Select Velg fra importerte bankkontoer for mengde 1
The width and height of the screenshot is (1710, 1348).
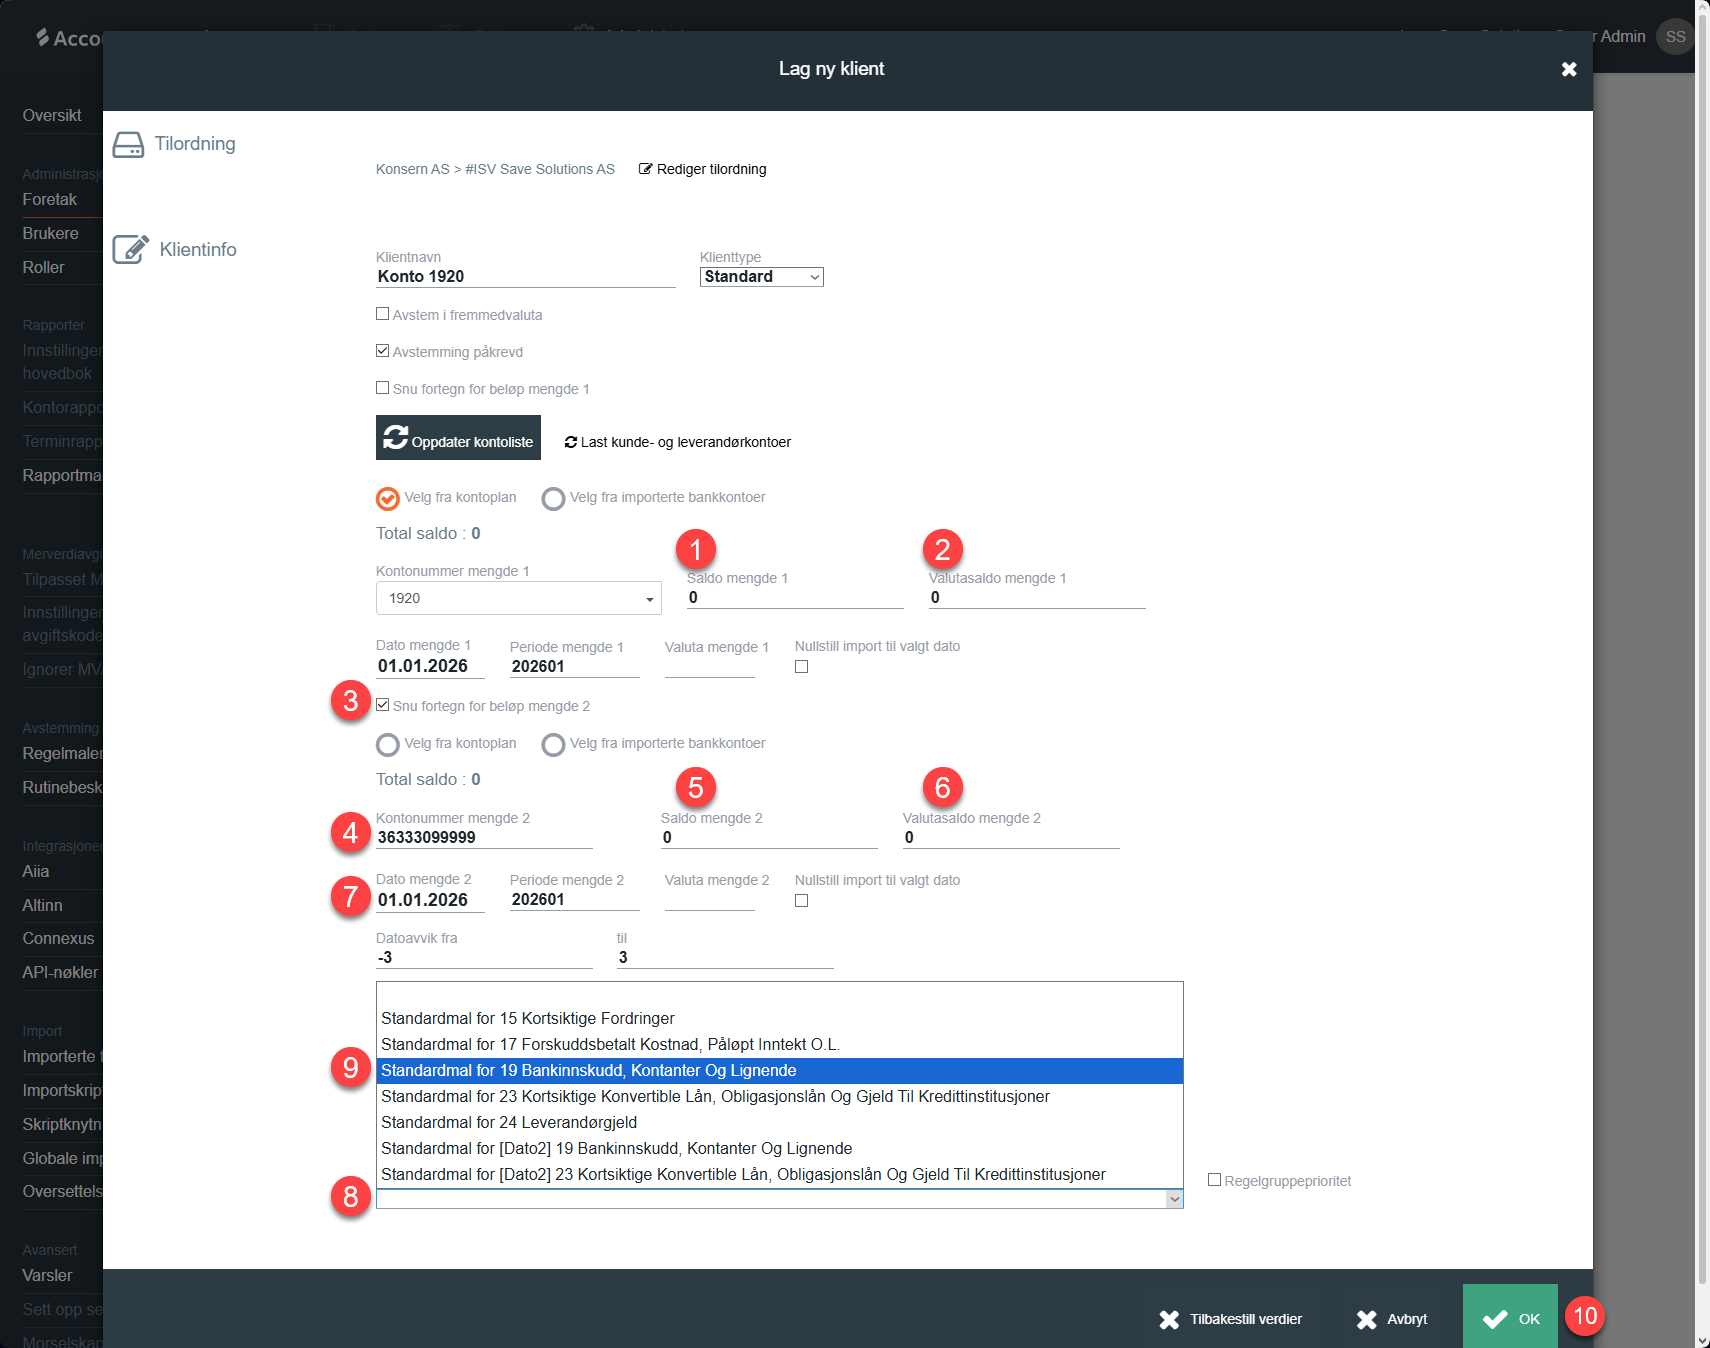[553, 498]
